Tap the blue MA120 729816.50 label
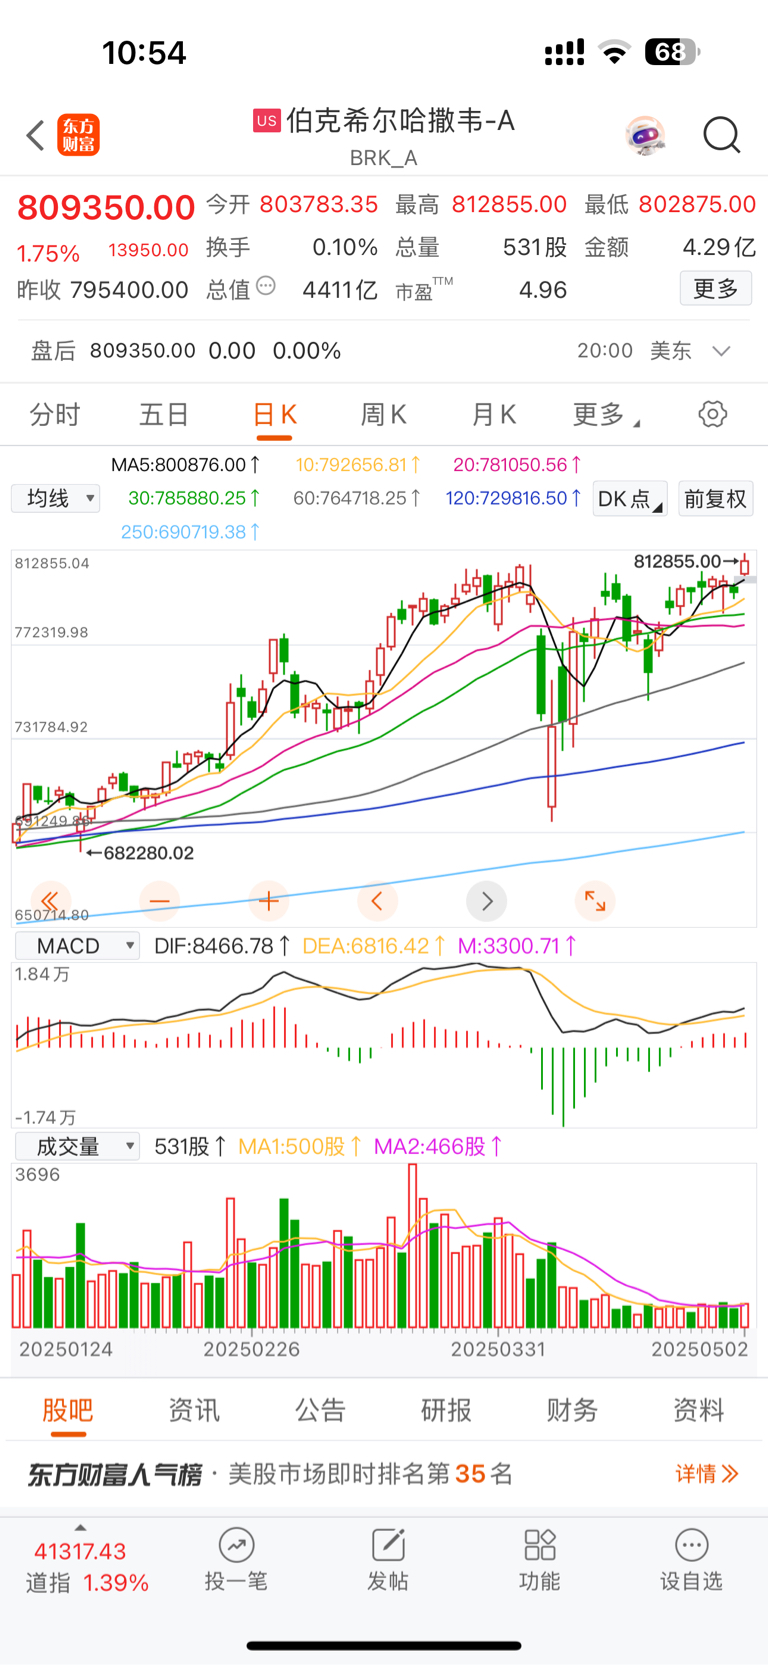 tap(514, 498)
